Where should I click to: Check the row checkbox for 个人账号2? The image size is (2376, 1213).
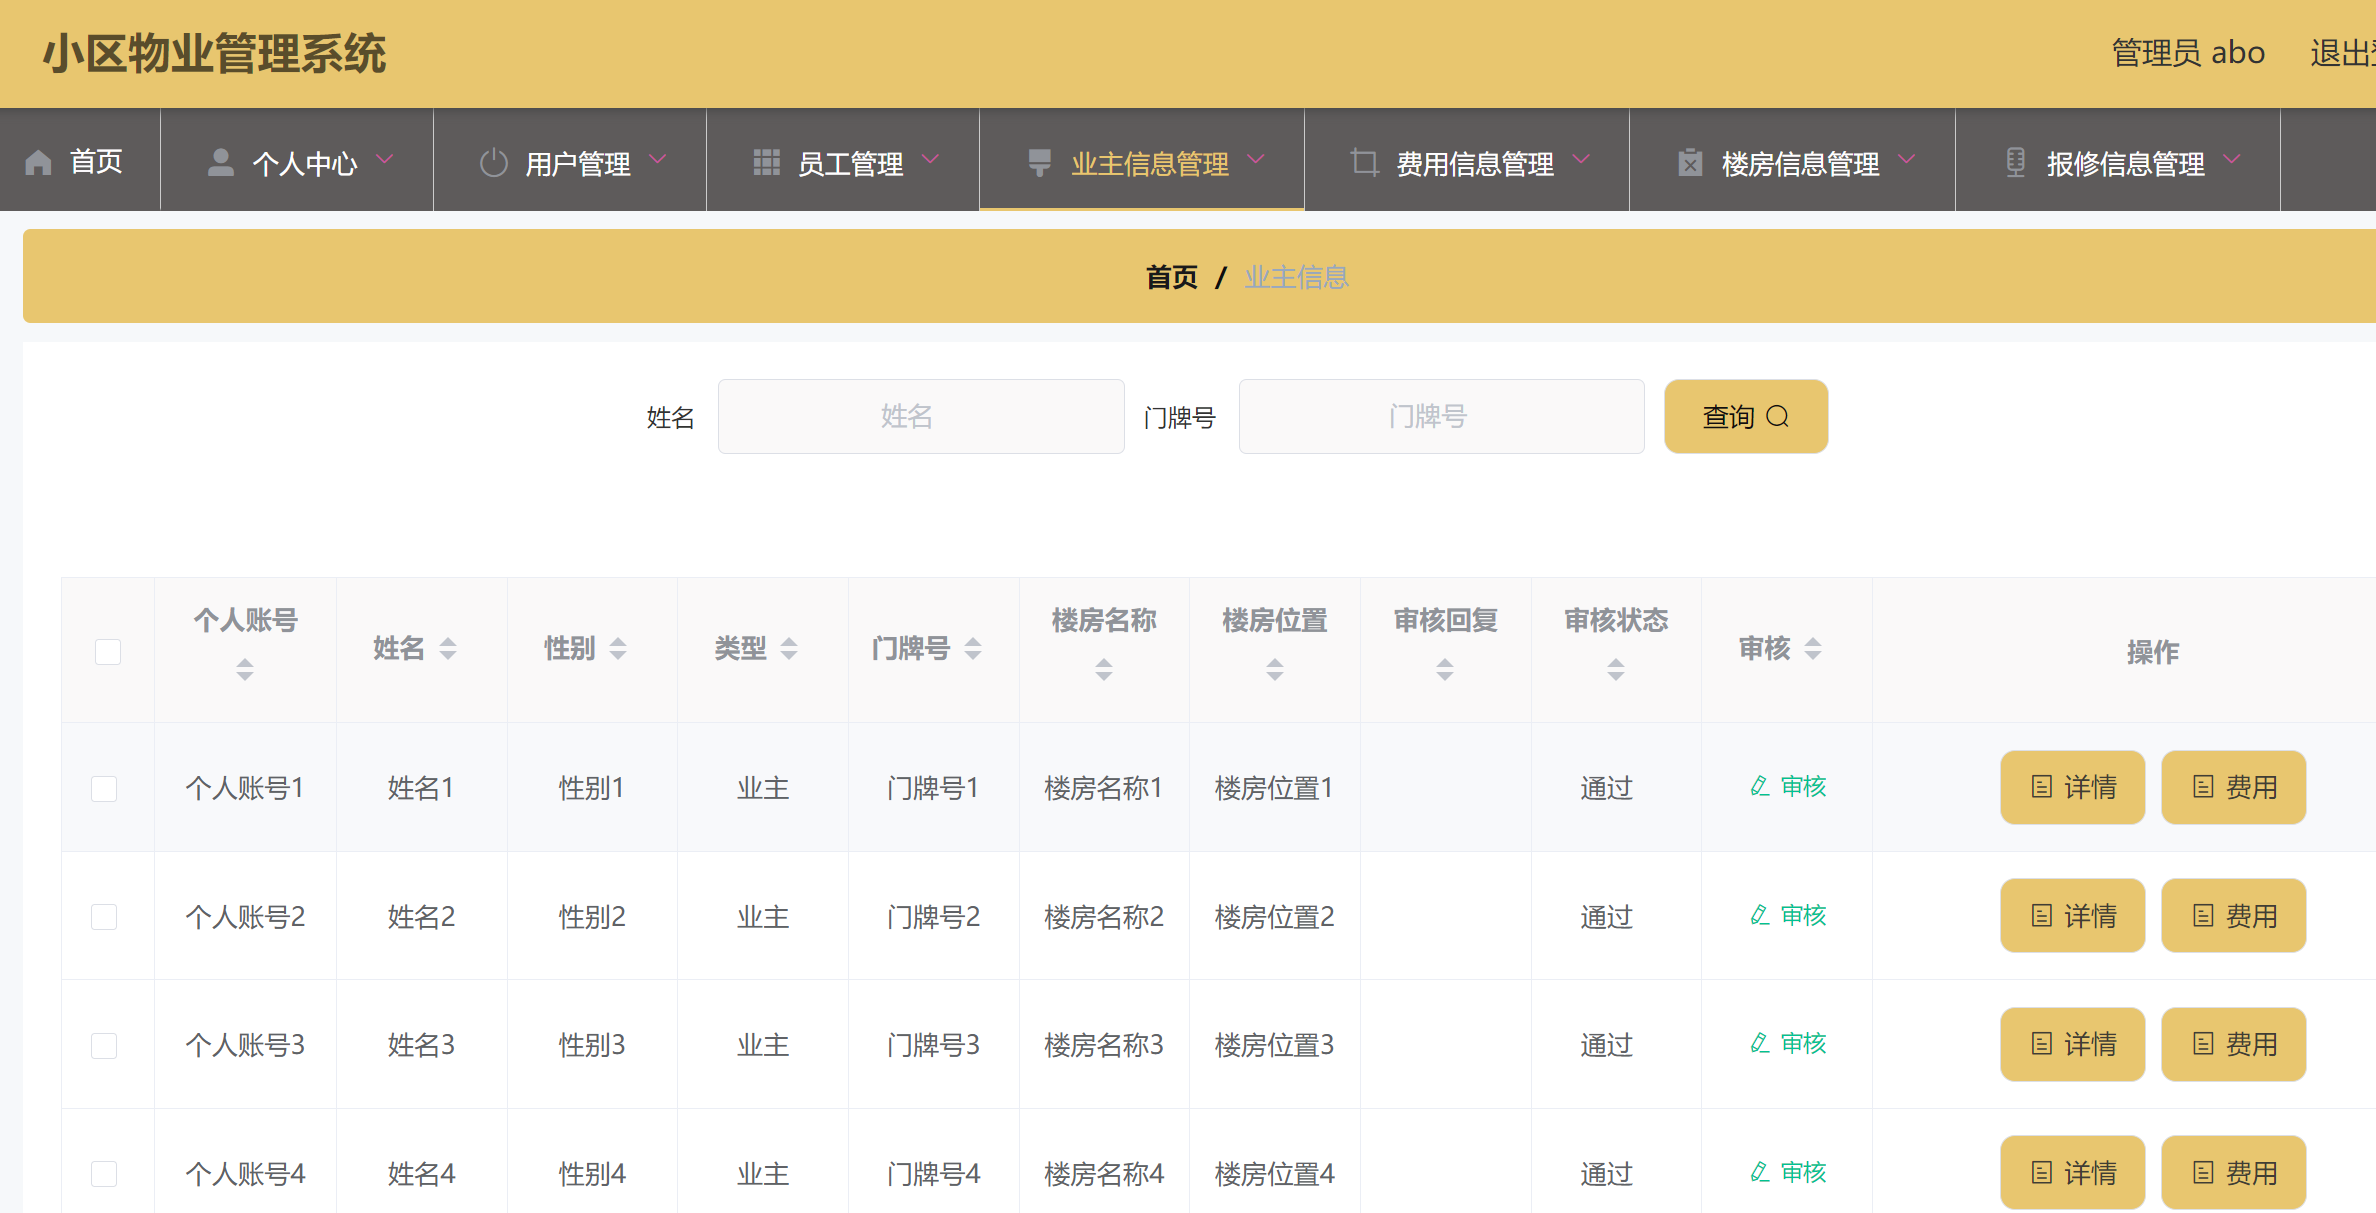click(x=104, y=916)
